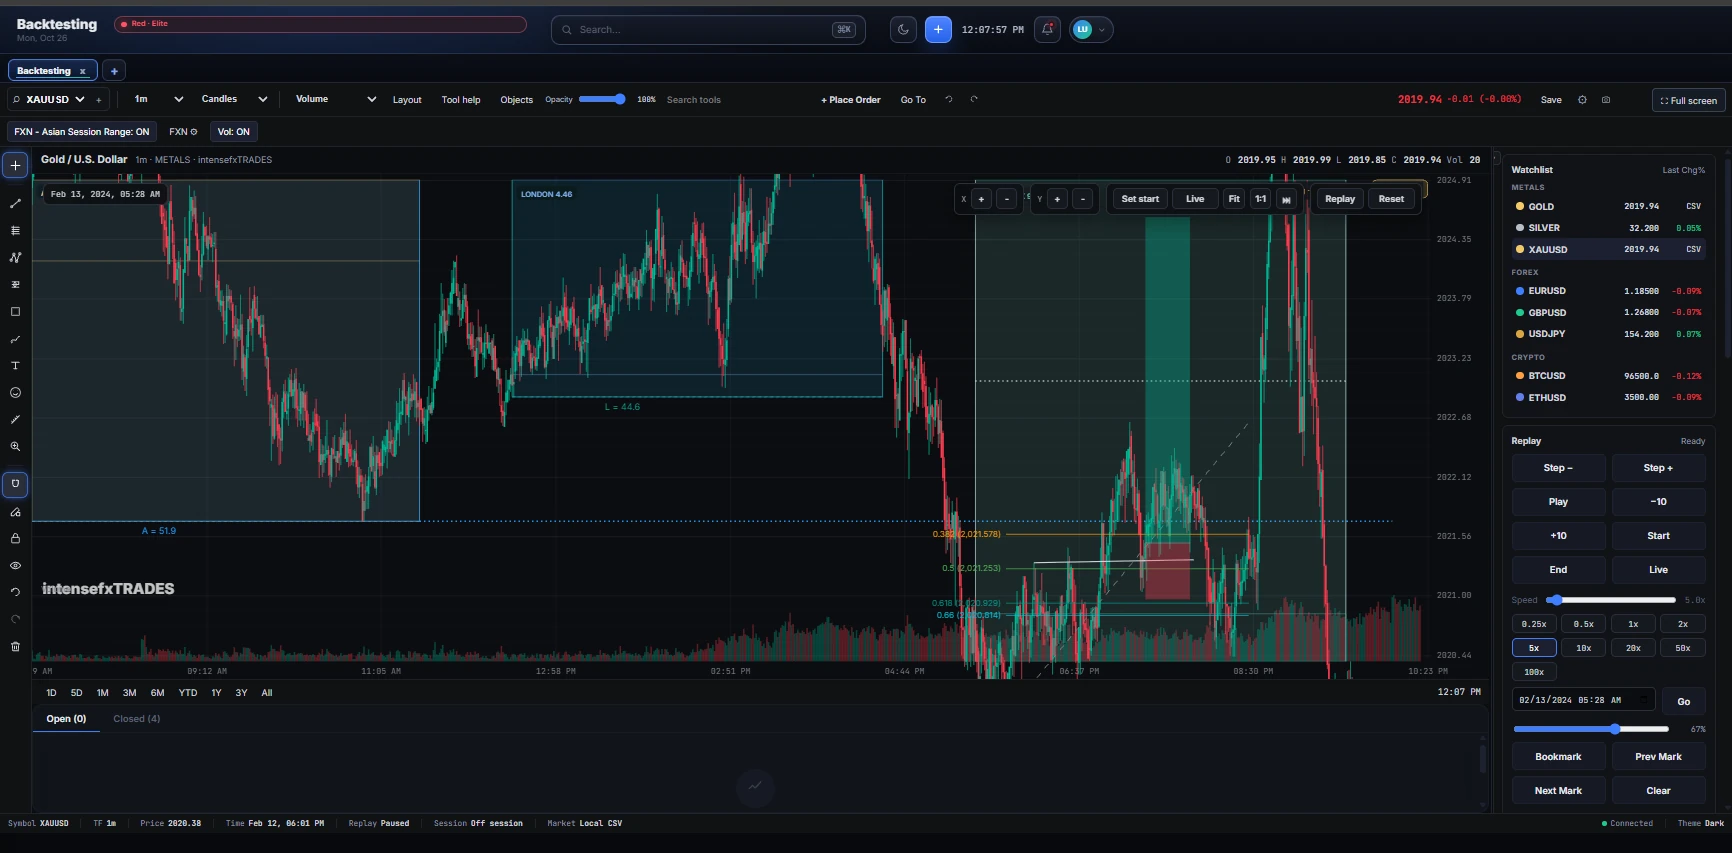The image size is (1732, 853).
Task: Adjust the Opacity slider
Action: click(x=602, y=99)
